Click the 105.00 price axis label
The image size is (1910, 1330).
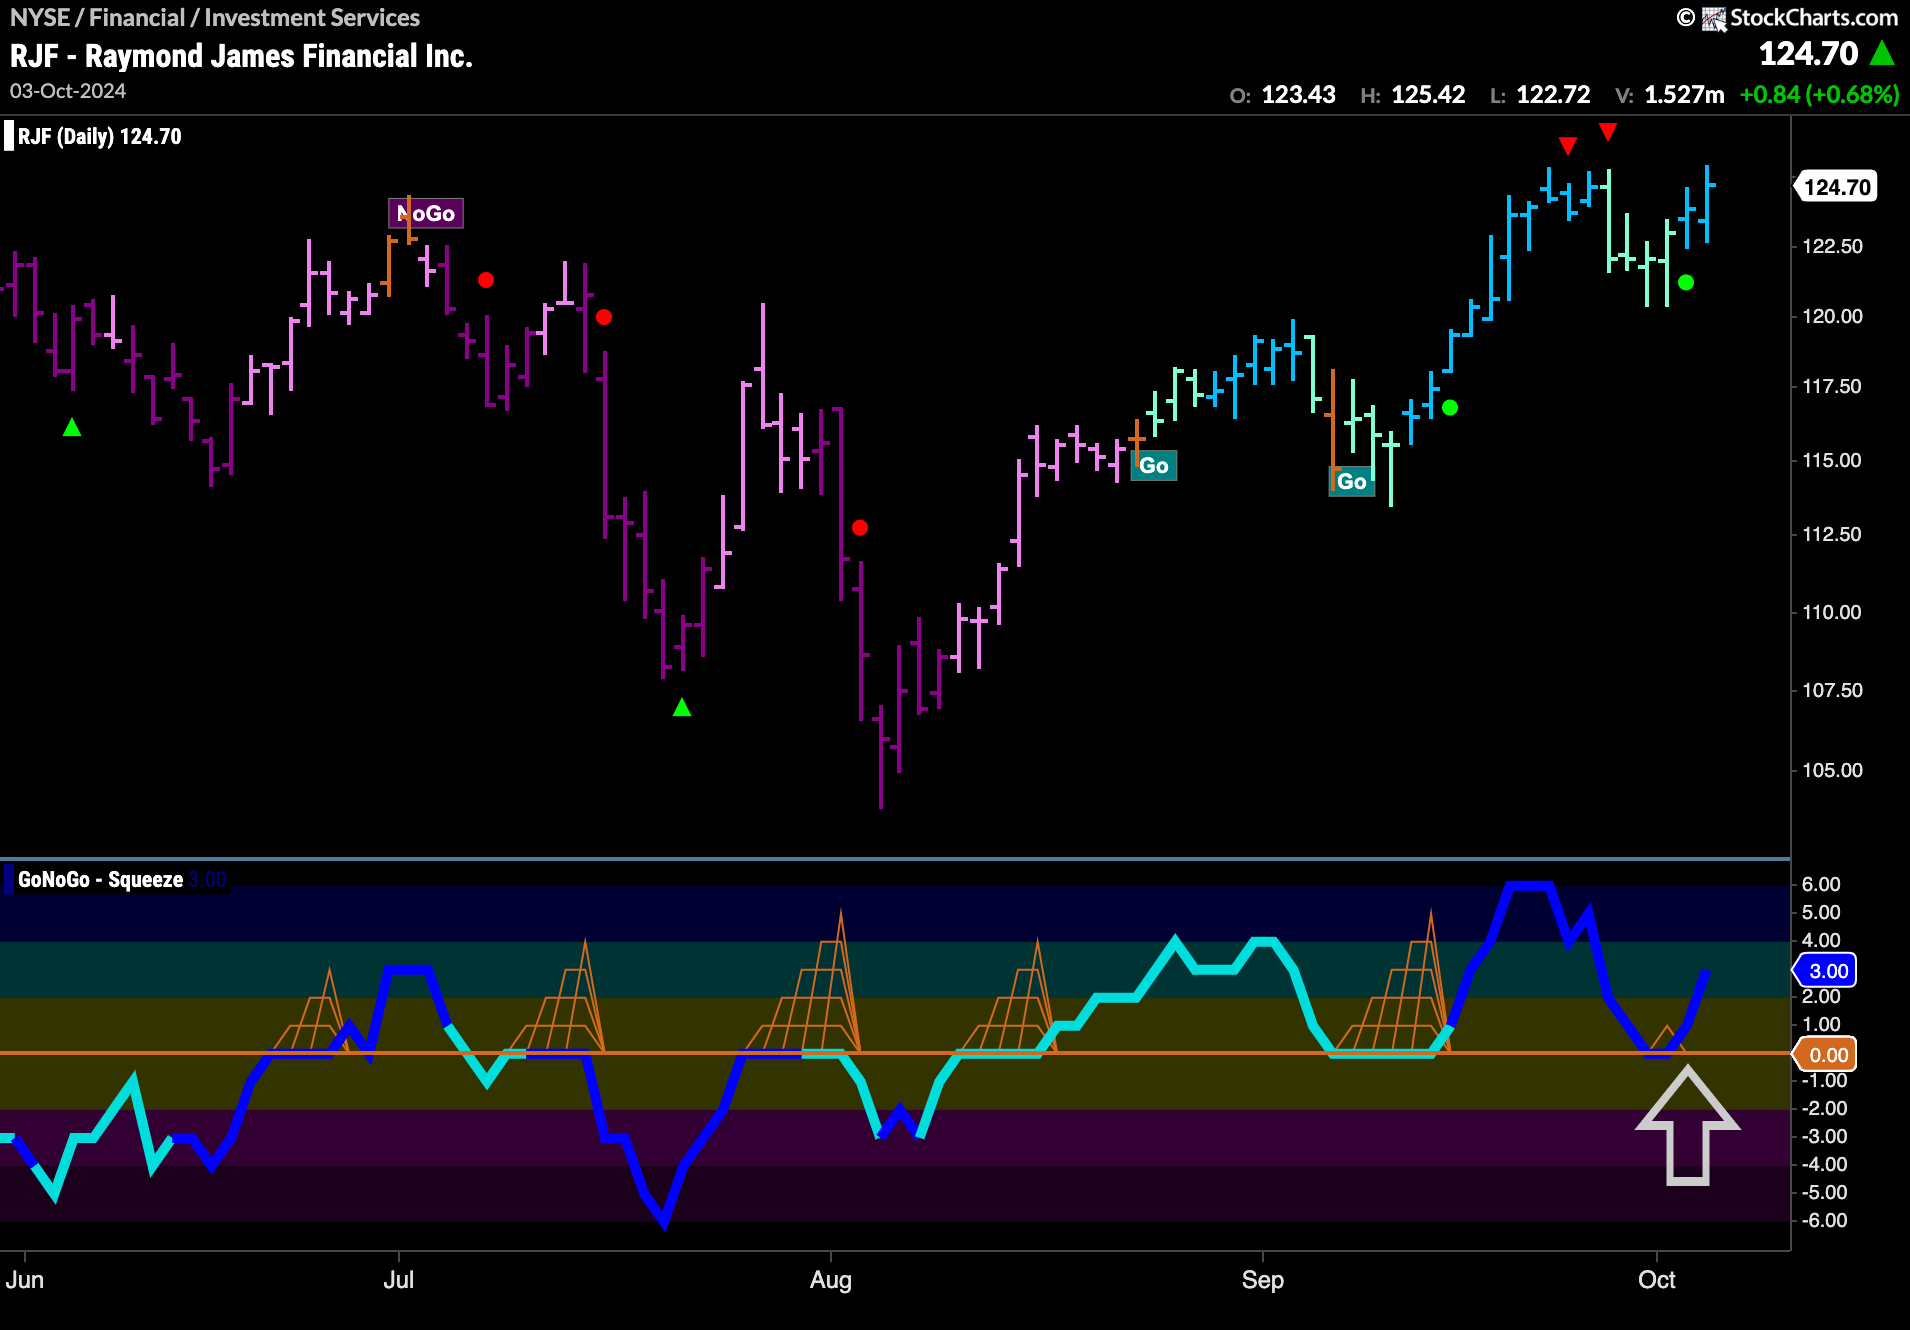(x=1832, y=770)
